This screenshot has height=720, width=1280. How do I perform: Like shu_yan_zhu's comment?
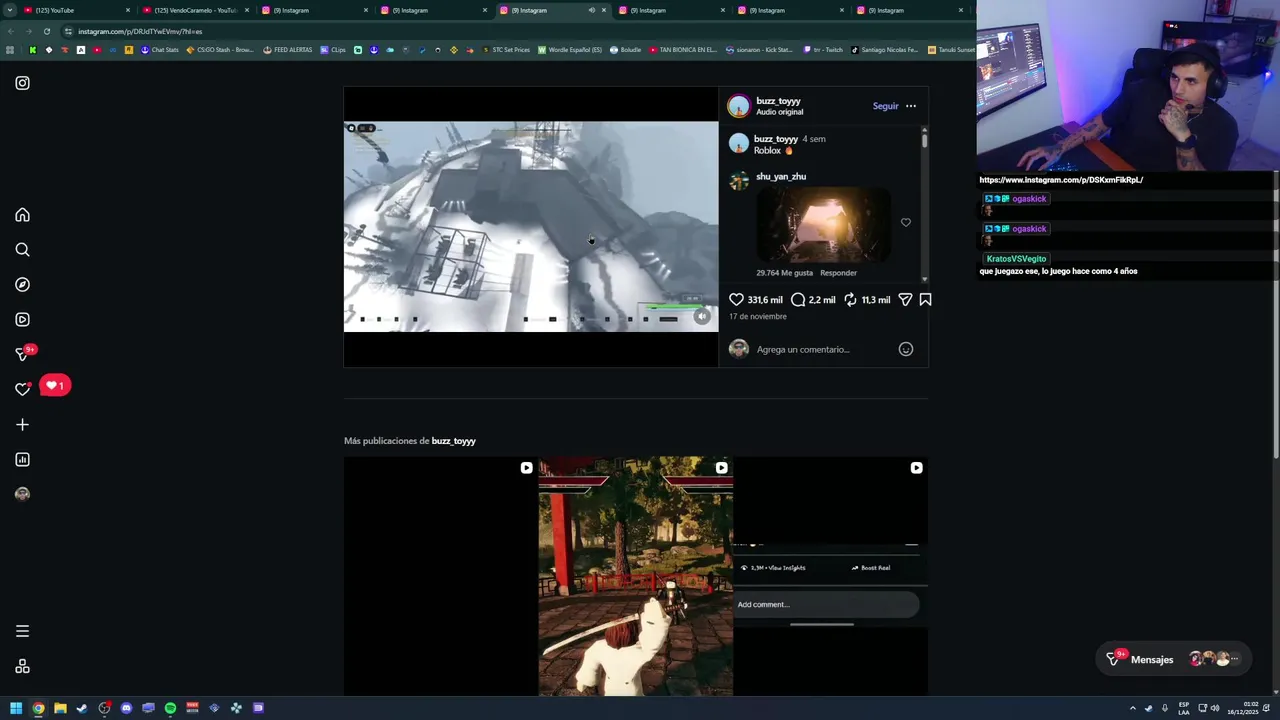[x=906, y=222]
